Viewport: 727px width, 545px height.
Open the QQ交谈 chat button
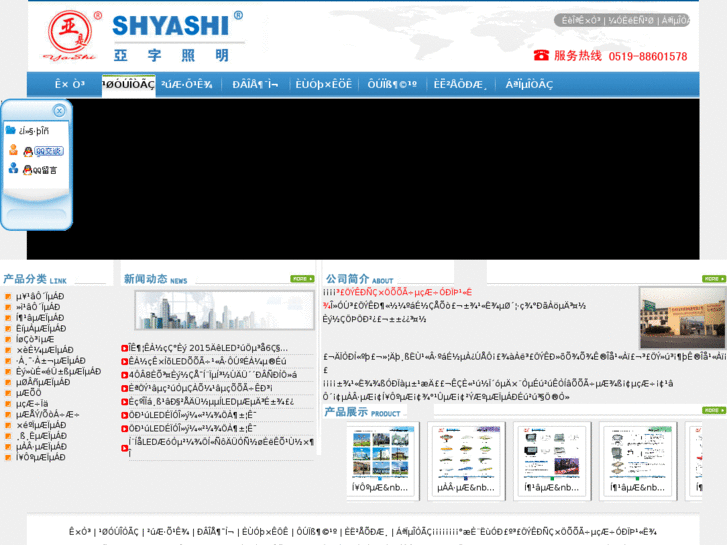coord(49,151)
